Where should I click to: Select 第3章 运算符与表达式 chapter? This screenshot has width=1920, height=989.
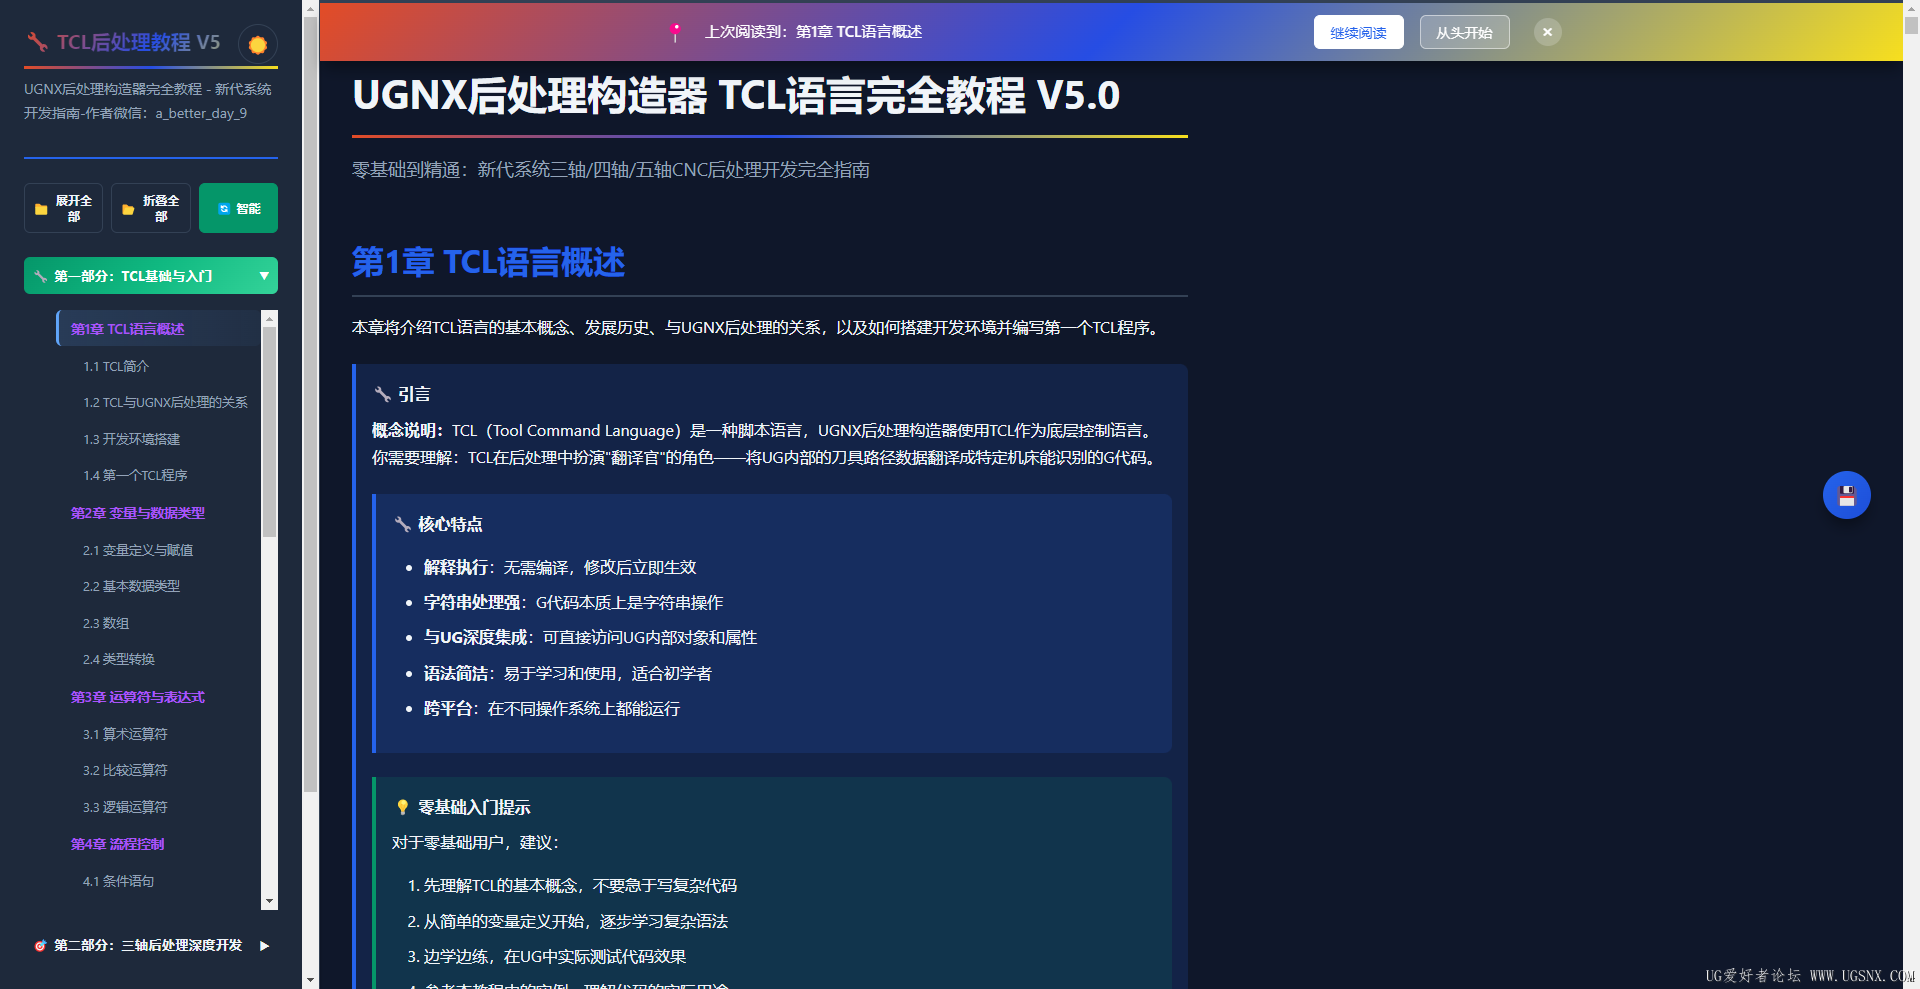pos(138,697)
